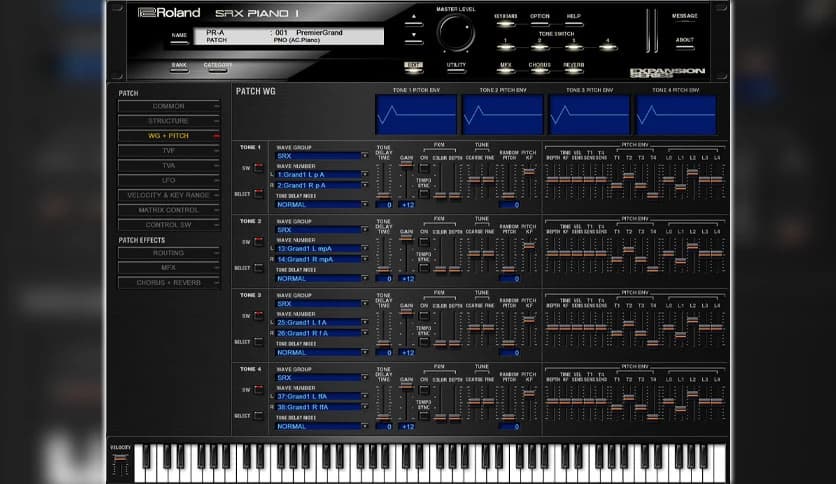
Task: Adjust Tone 1 Gain slider
Action: pyautogui.click(x=407, y=164)
